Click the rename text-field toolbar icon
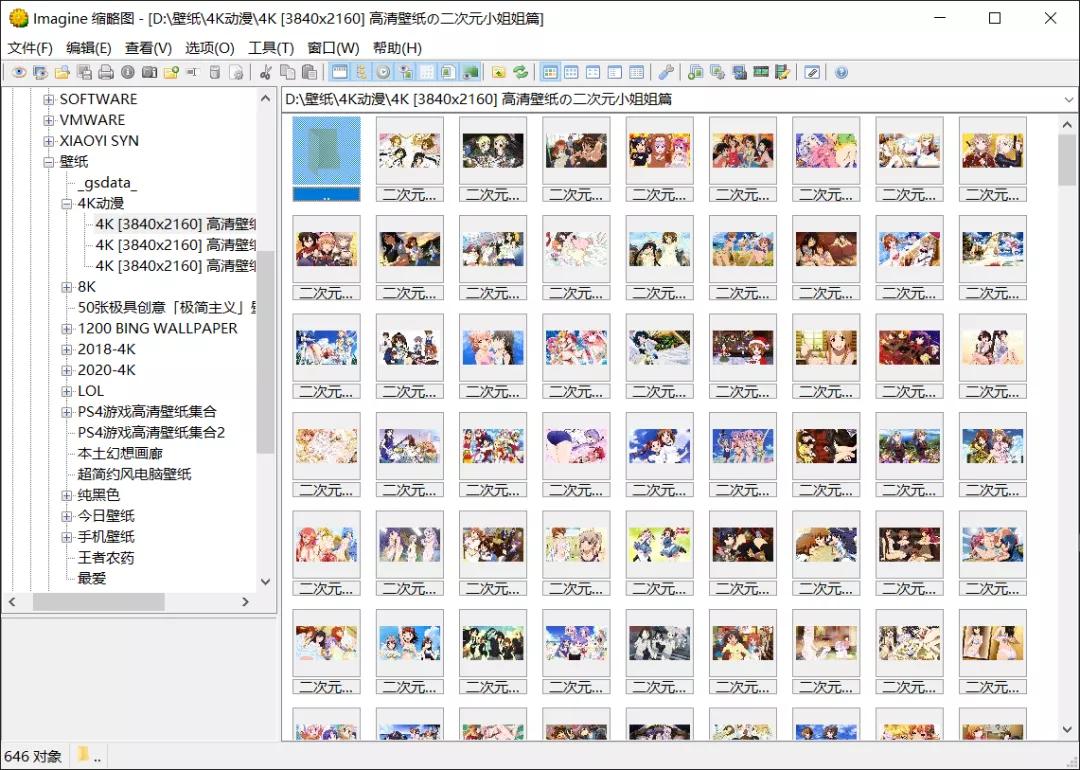Screen dimensions: 1080x770 click(192, 72)
